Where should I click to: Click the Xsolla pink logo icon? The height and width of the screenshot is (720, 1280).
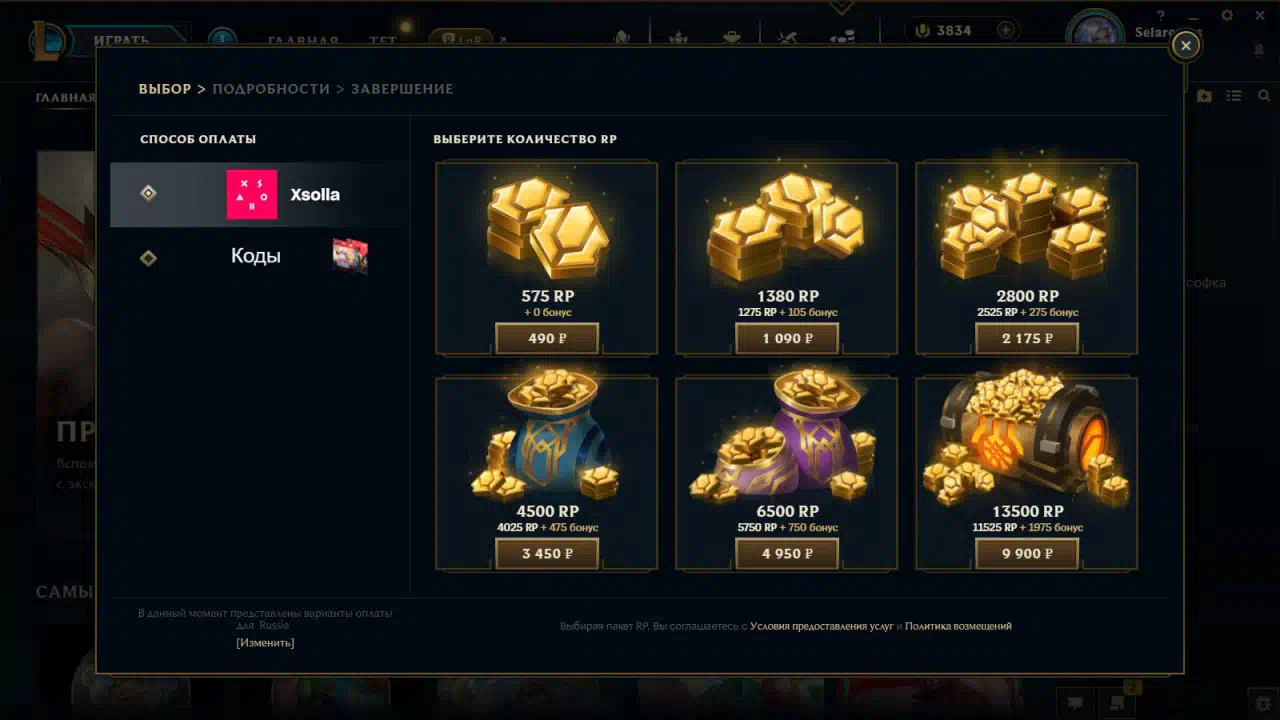(252, 194)
